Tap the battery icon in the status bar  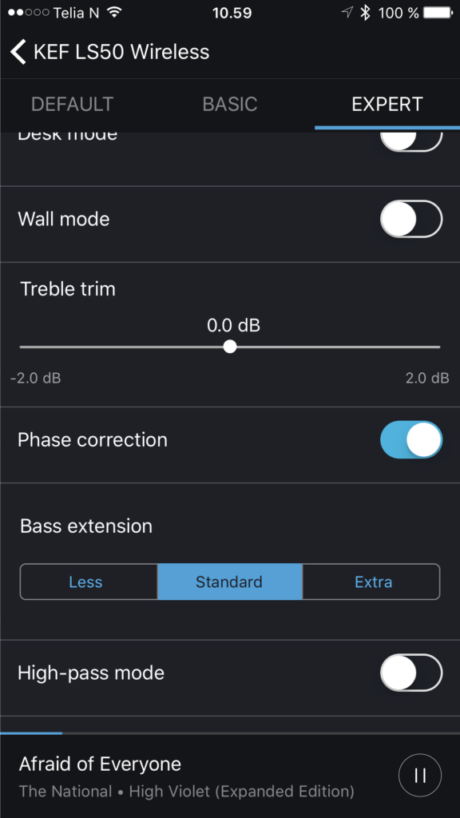tap(438, 13)
